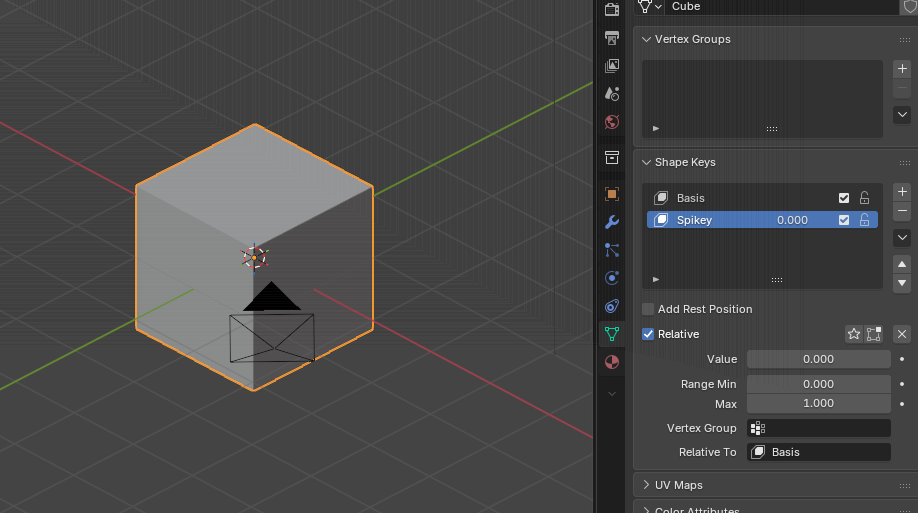
Task: Clear all shape keys with the X button
Action: [x=902, y=334]
